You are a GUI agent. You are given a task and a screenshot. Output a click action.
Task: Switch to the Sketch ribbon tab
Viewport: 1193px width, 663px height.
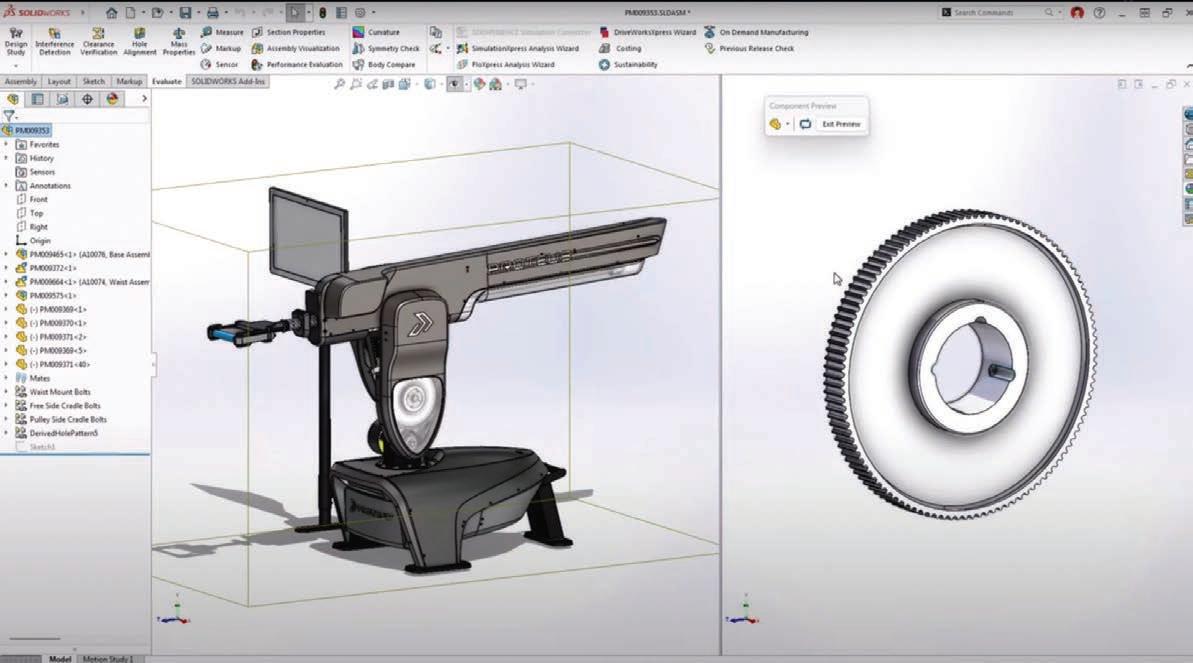tap(94, 81)
